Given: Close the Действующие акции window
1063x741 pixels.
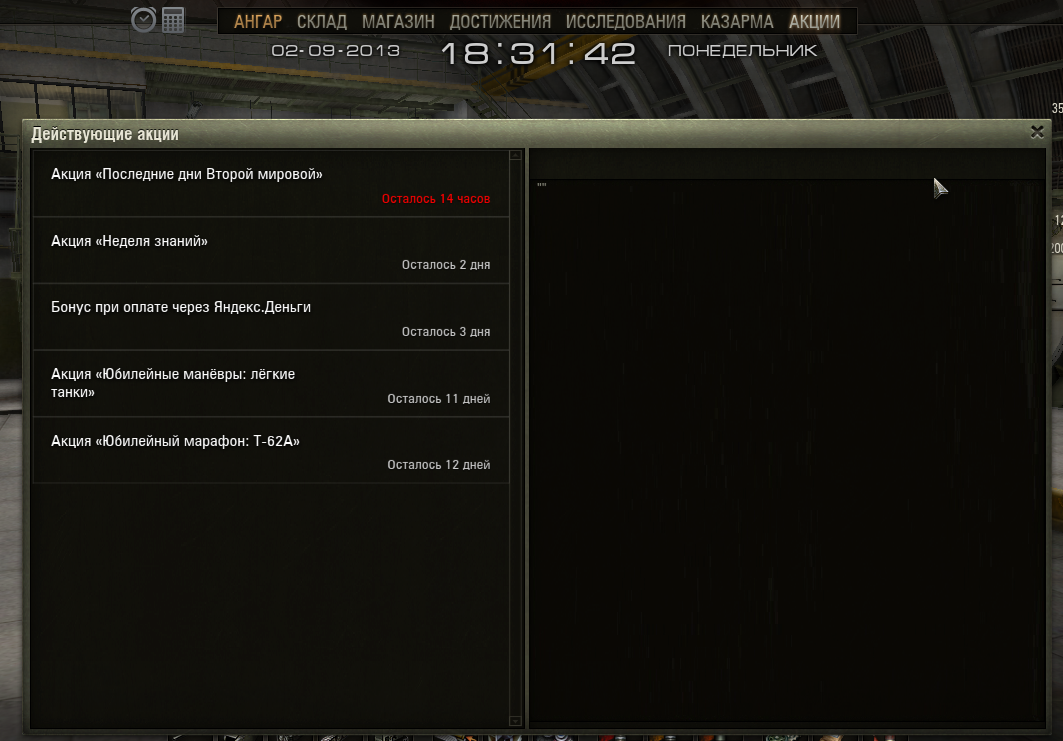Looking at the screenshot, I should click(x=1037, y=132).
